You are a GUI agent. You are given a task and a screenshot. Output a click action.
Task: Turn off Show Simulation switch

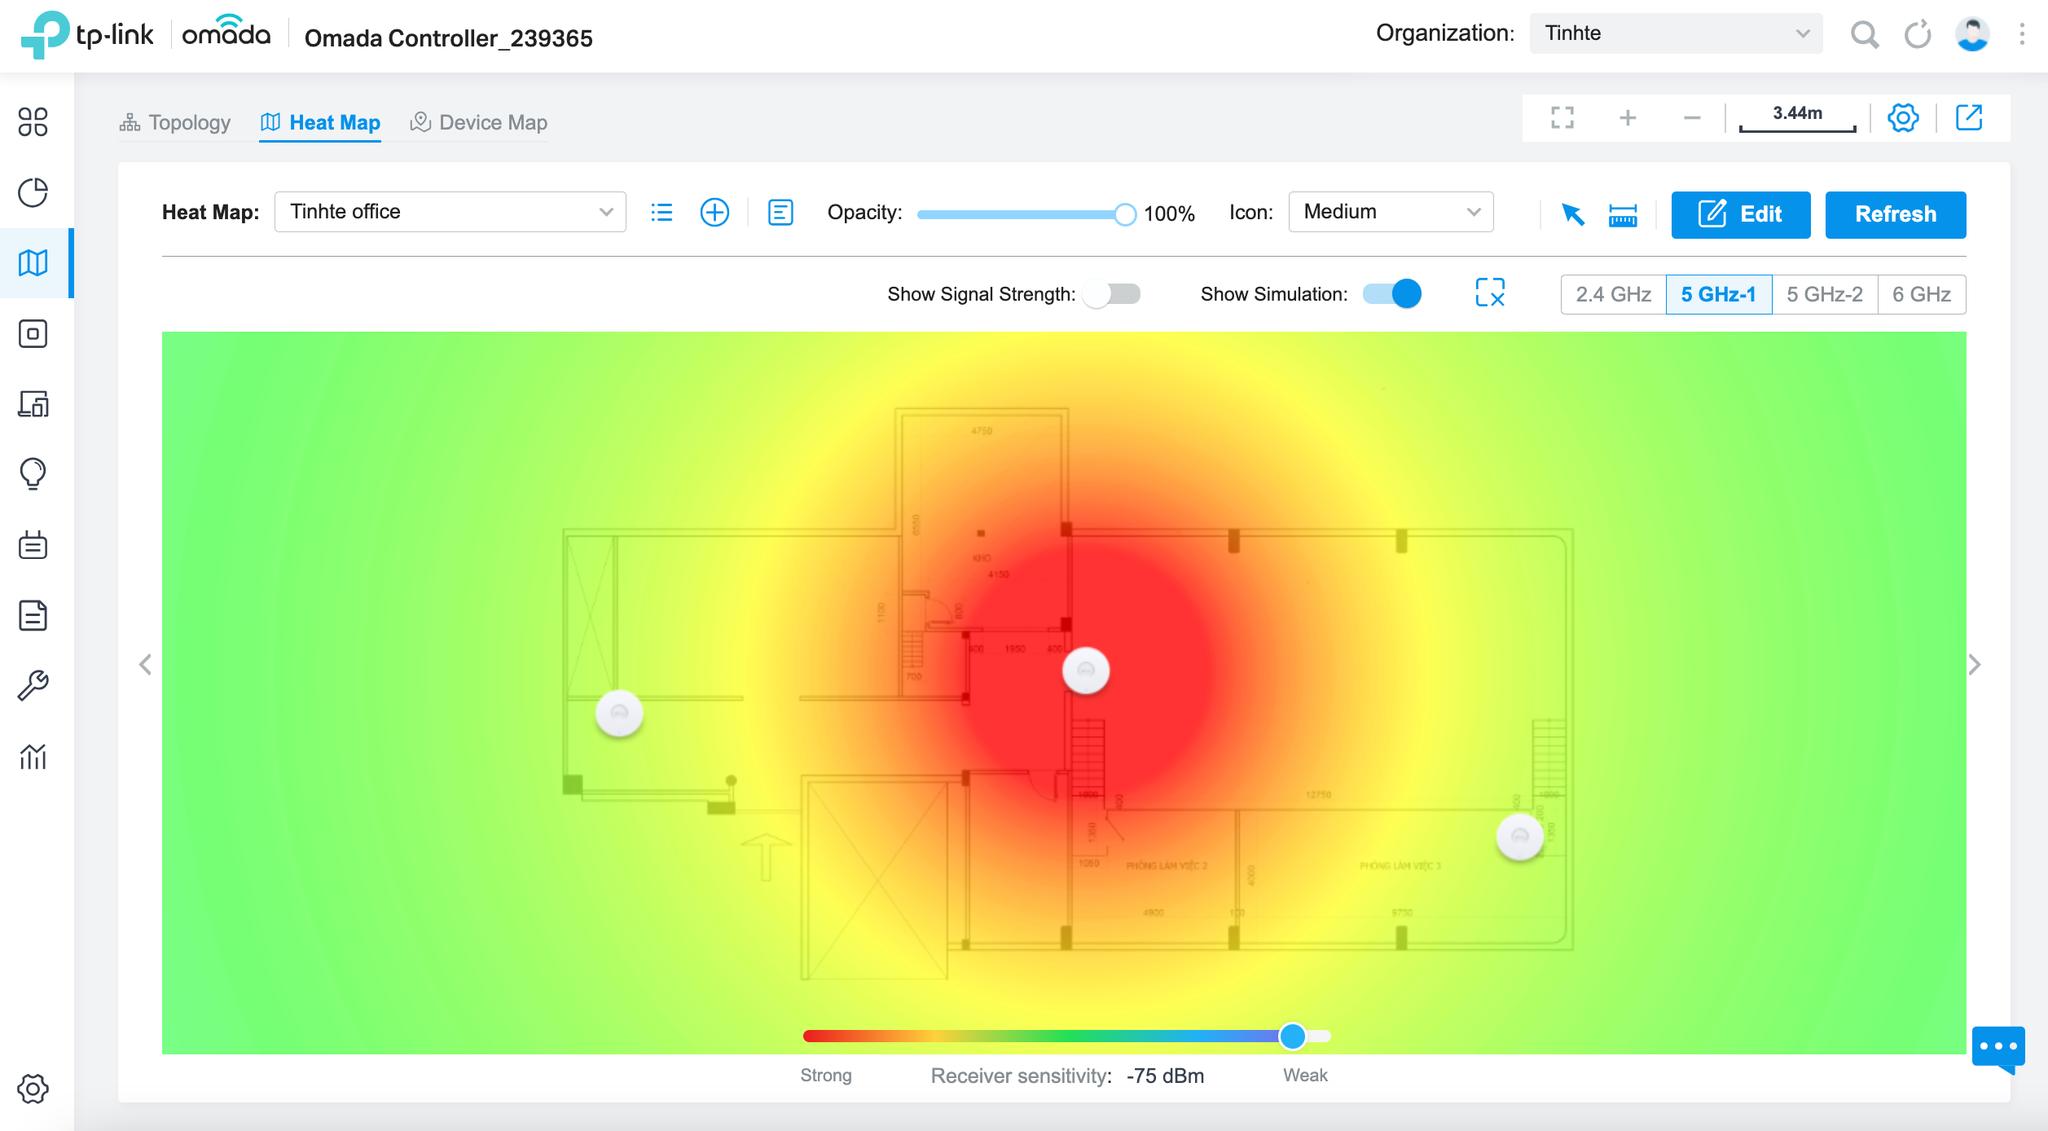tap(1392, 294)
